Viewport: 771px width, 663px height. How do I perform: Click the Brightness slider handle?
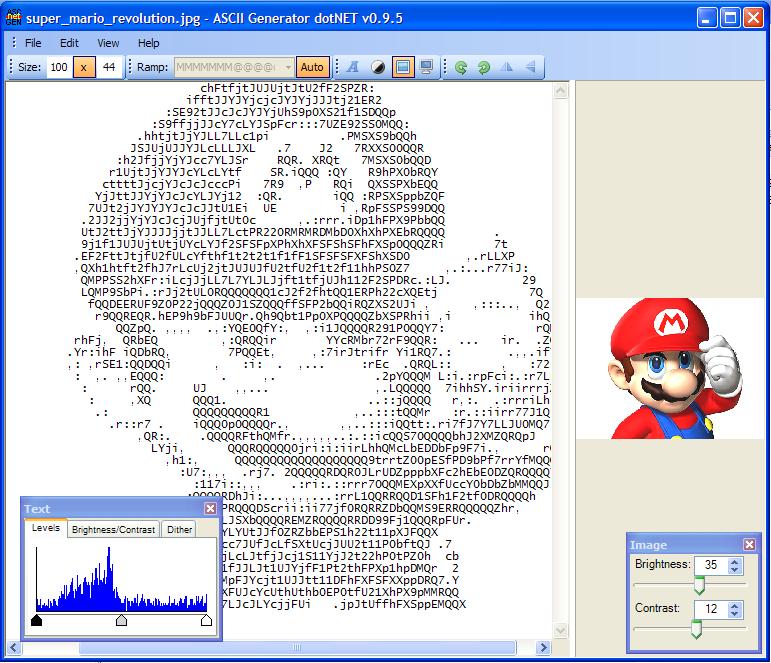699,585
